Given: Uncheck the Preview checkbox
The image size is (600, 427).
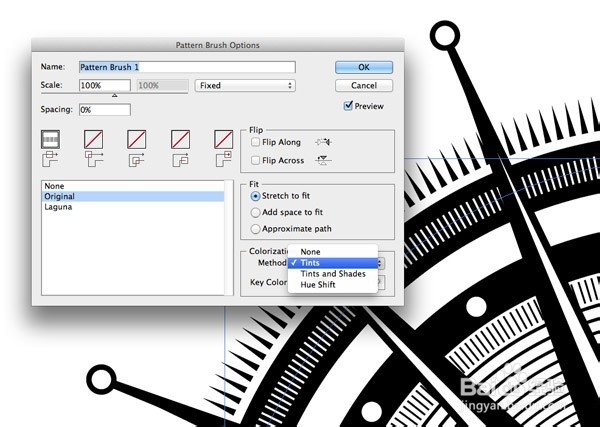Looking at the screenshot, I should tap(348, 106).
